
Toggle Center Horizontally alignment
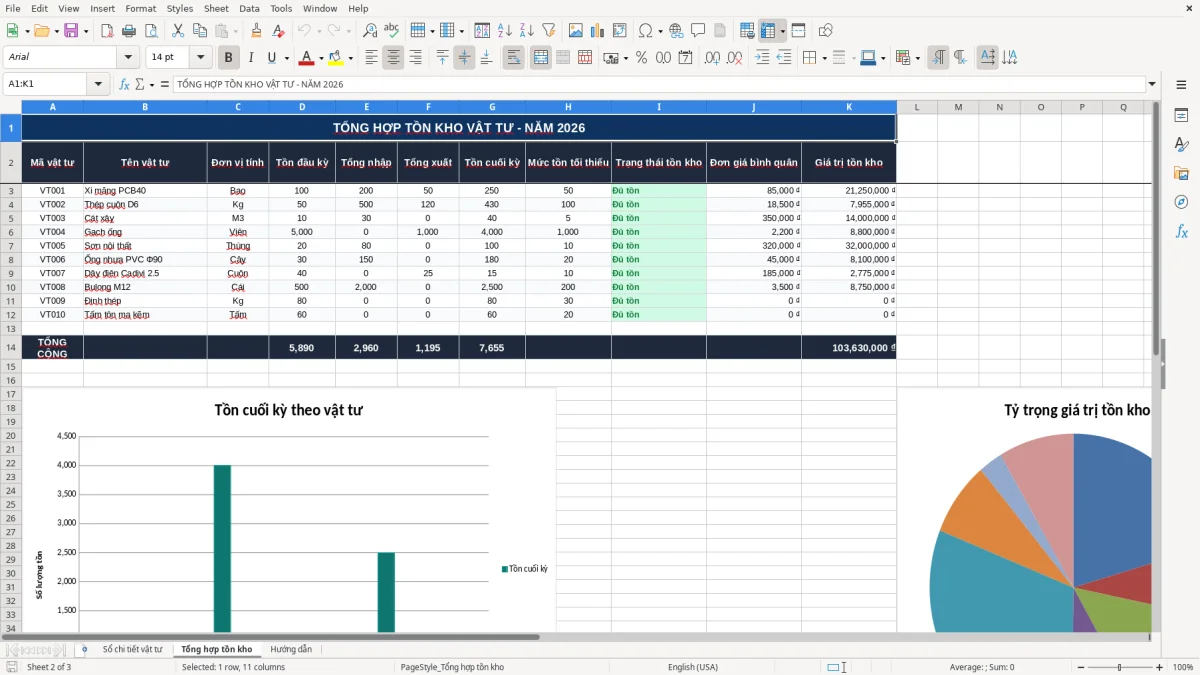pyautogui.click(x=393, y=58)
